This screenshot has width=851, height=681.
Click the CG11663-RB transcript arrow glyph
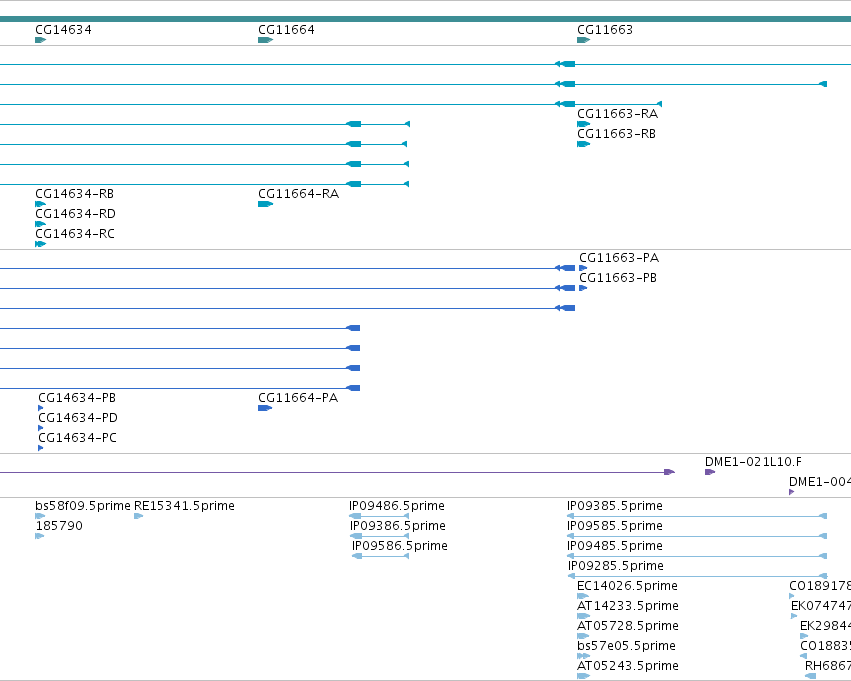pos(583,144)
